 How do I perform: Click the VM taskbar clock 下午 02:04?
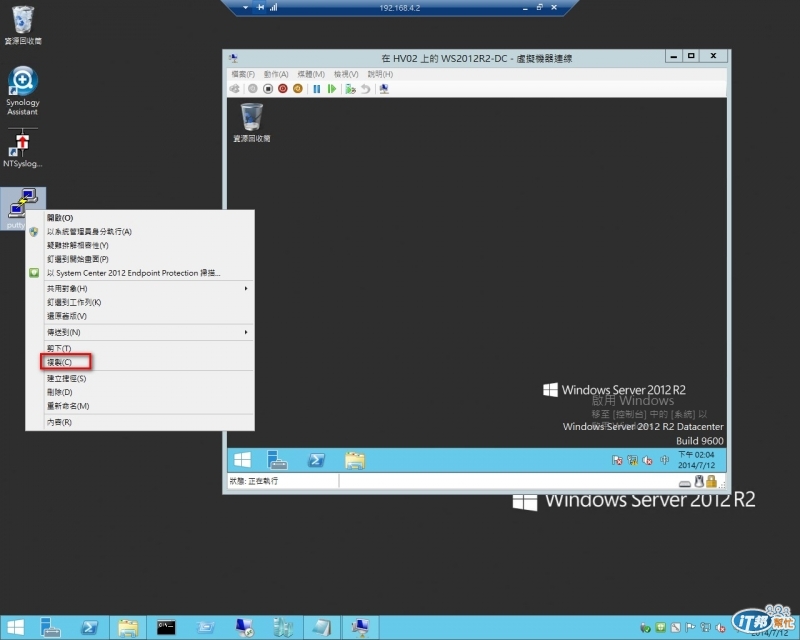[696, 460]
